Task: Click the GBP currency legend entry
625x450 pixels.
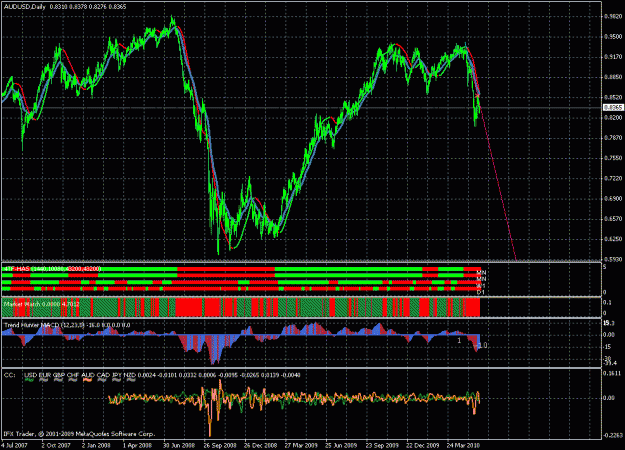Action: [x=59, y=375]
